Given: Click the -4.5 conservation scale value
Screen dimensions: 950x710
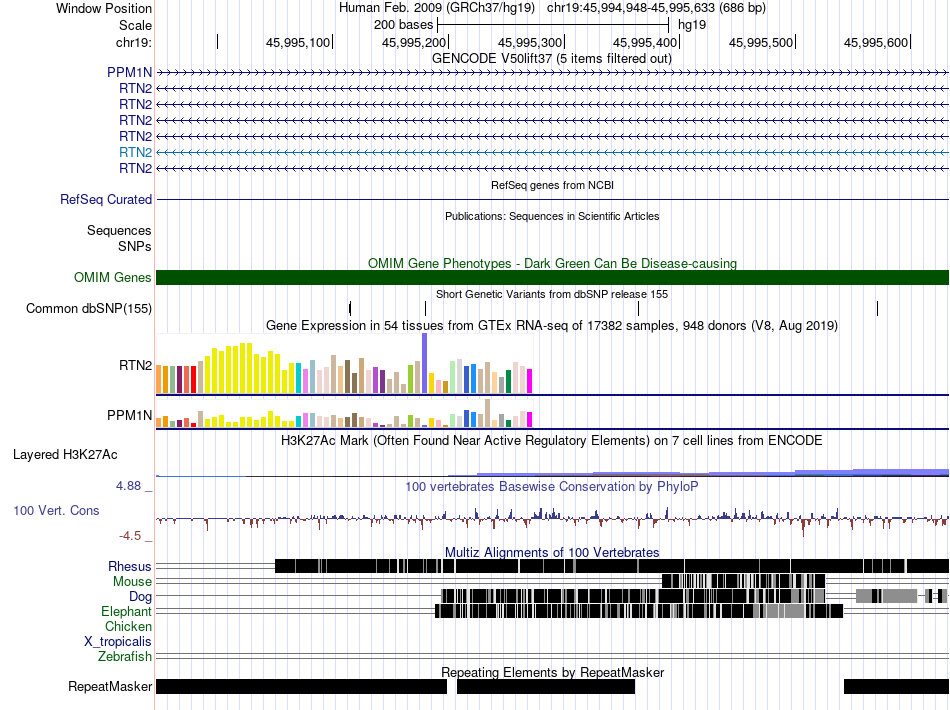Looking at the screenshot, I should click(130, 536).
